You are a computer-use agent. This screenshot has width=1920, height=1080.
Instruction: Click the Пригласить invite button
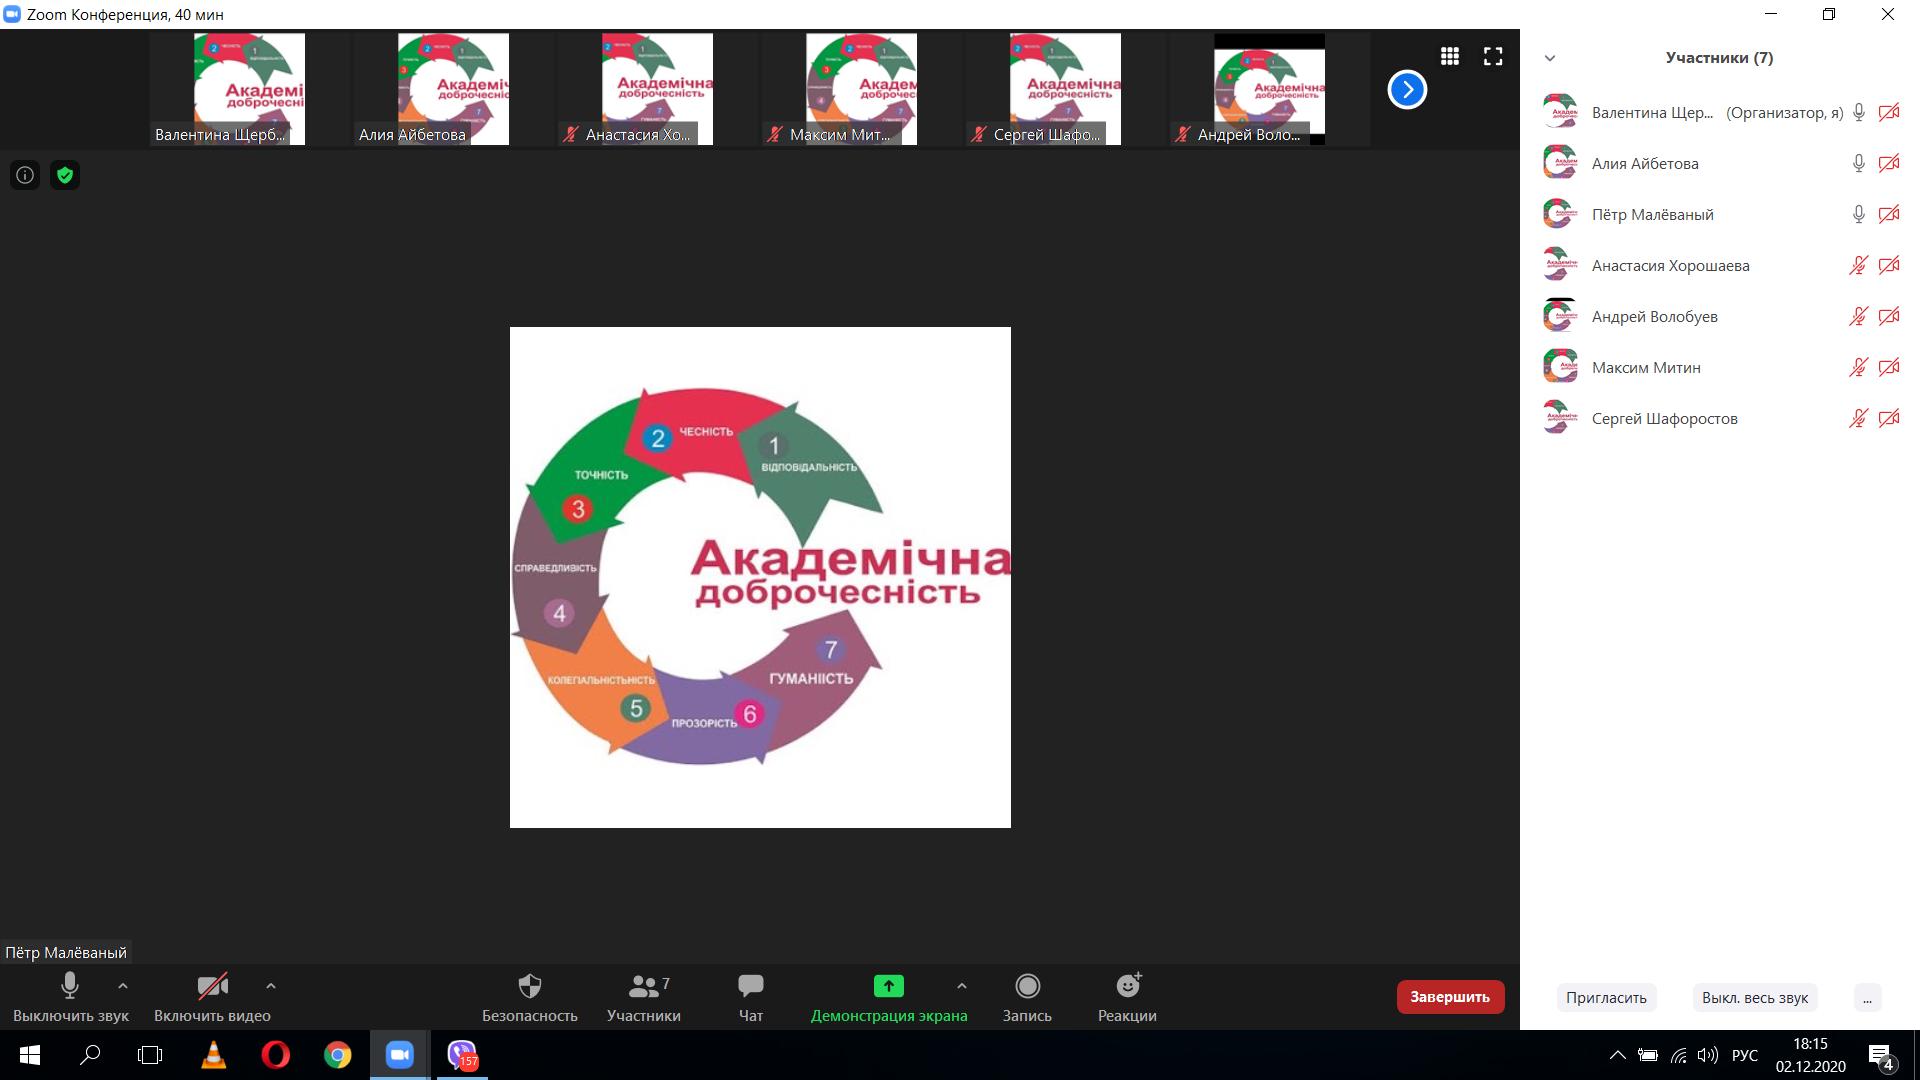1606,997
